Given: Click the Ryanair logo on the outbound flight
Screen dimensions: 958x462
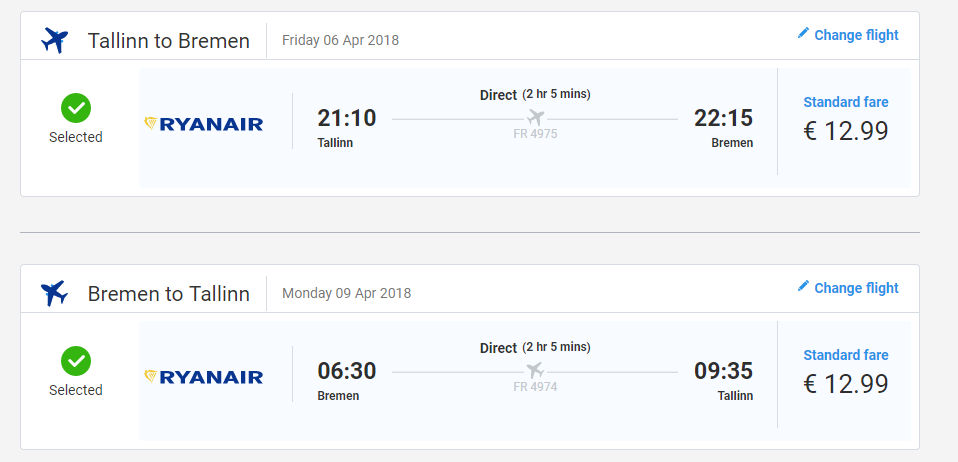Looking at the screenshot, I should pos(203,124).
